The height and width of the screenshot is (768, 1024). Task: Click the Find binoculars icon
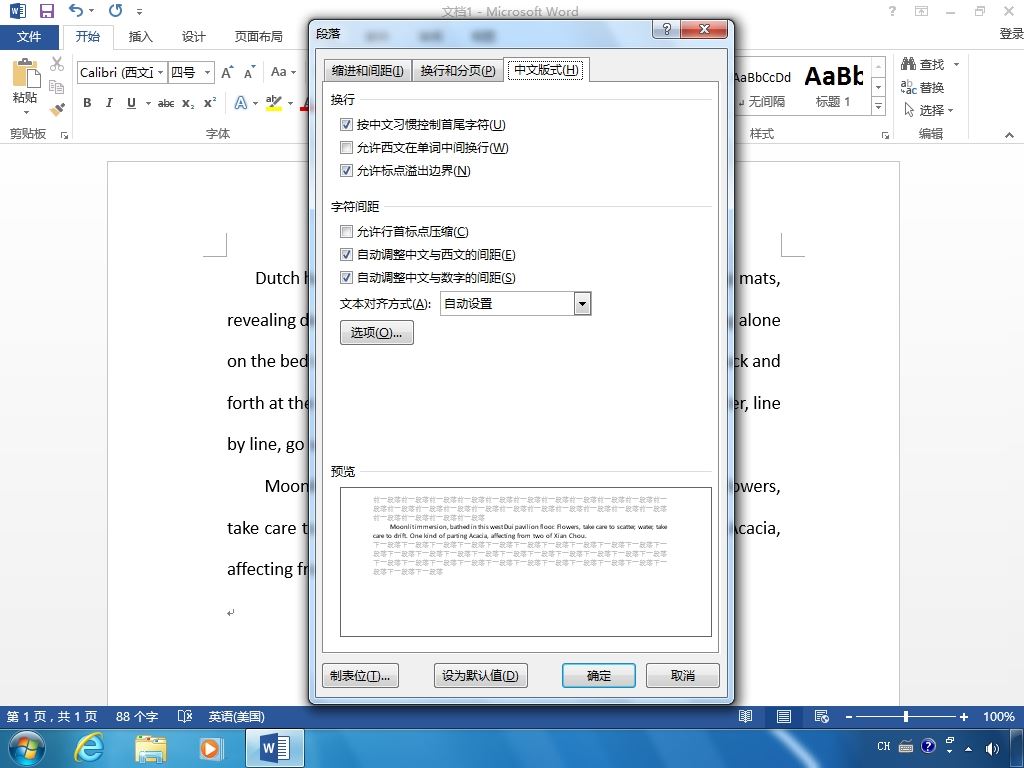tap(908, 63)
